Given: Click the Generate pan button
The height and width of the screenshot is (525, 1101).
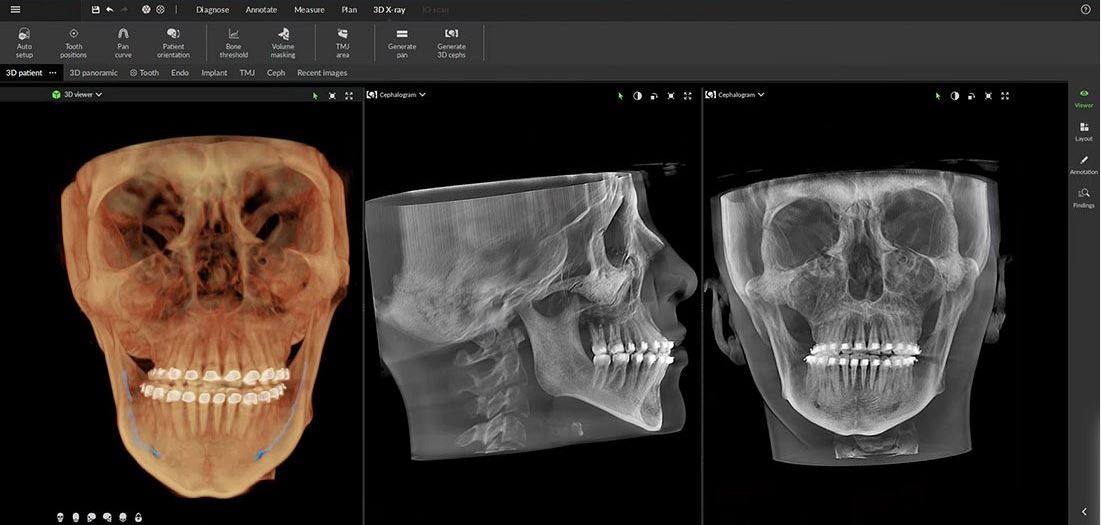Looking at the screenshot, I should click(x=402, y=42).
